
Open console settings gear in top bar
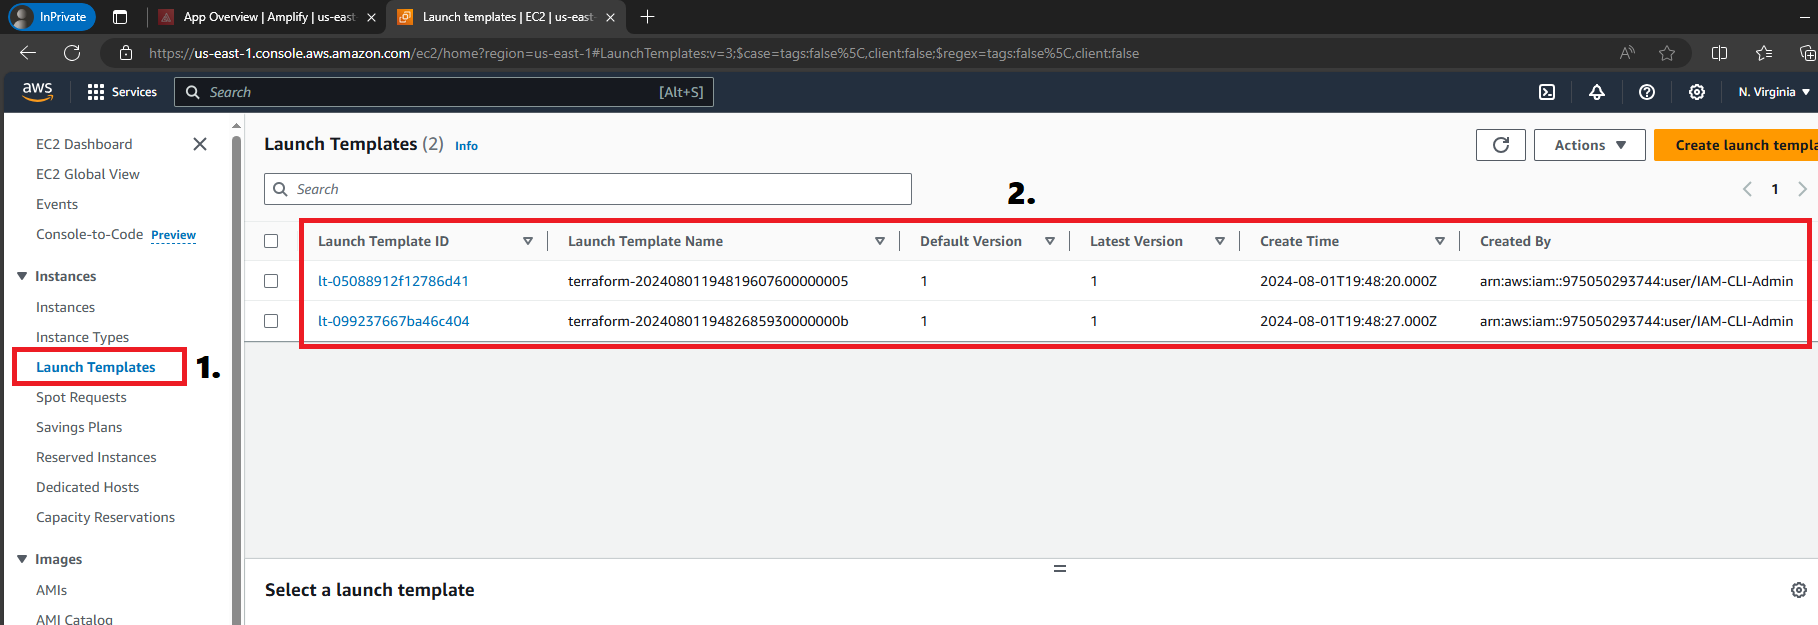coord(1697,92)
